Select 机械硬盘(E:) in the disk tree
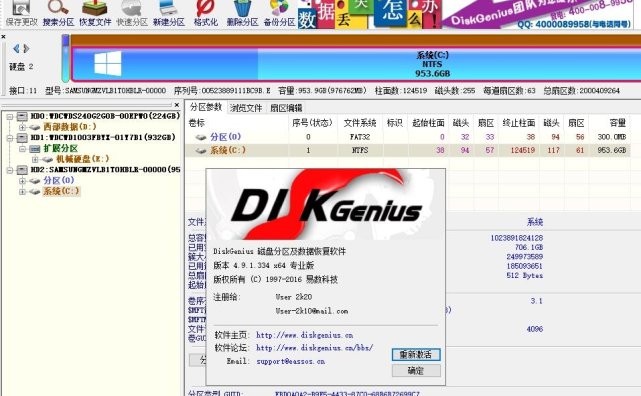641x396 pixels. click(x=83, y=159)
